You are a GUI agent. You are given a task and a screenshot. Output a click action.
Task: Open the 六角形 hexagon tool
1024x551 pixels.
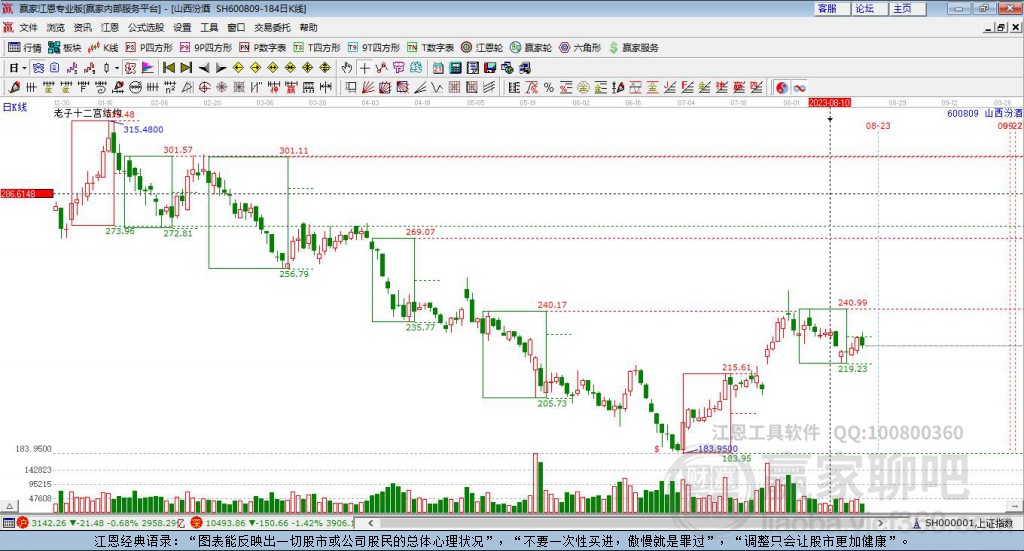580,48
